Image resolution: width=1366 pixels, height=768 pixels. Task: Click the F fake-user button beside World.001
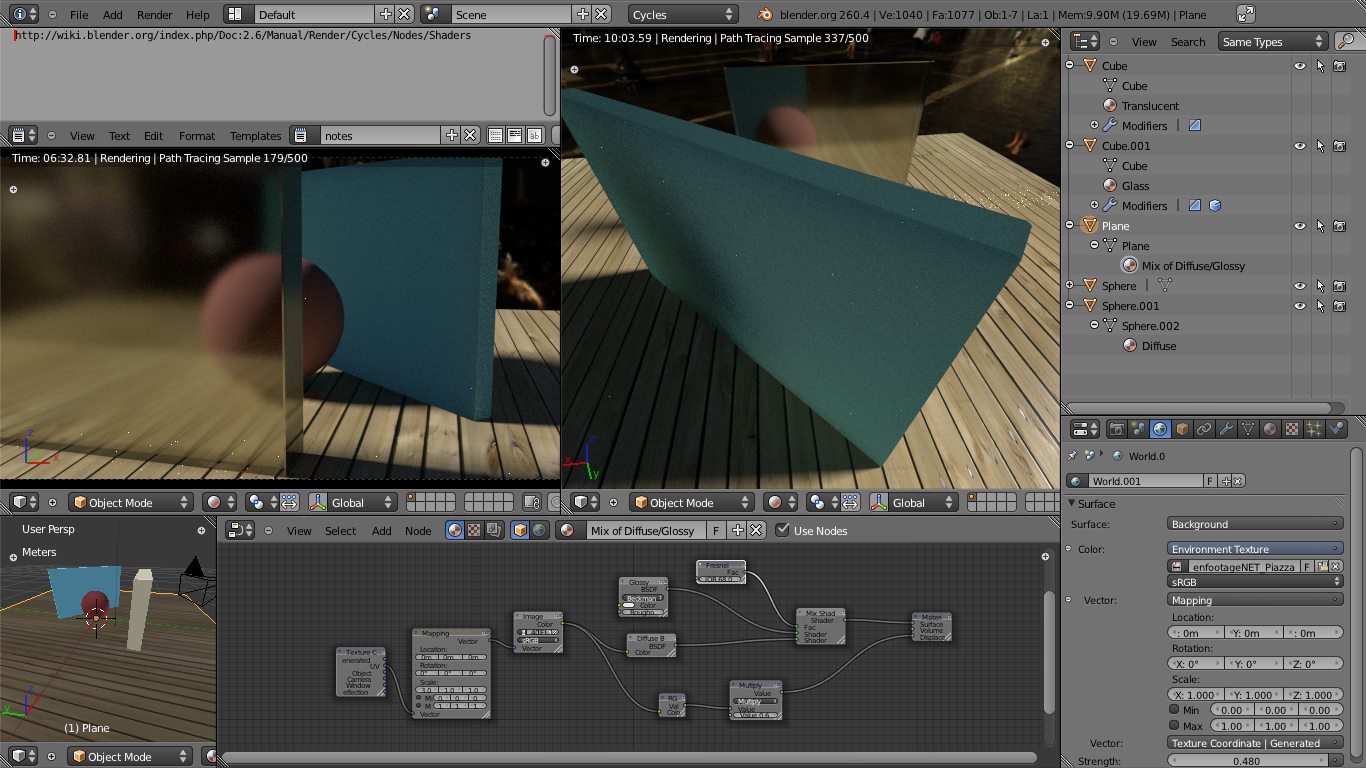click(x=1211, y=481)
